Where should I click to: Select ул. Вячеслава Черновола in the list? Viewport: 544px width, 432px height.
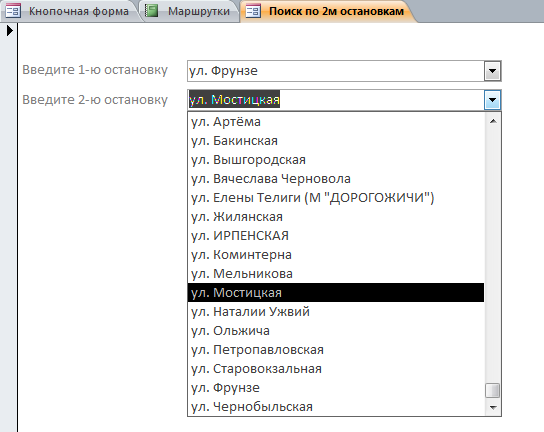(x=335, y=179)
